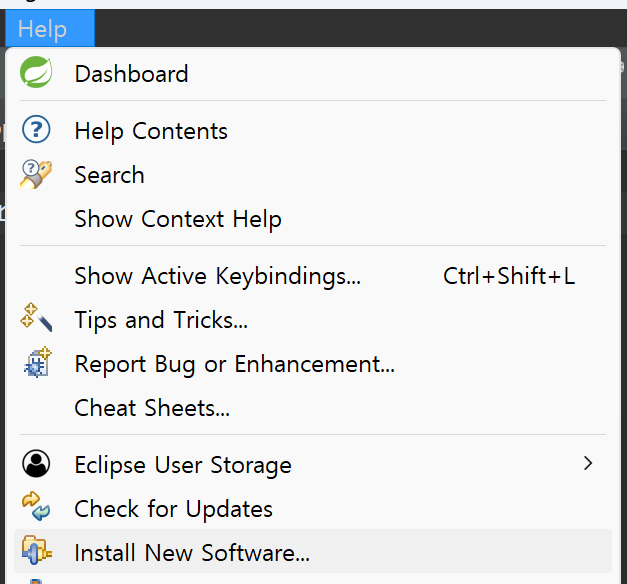Close the open Help menu header

[43, 29]
